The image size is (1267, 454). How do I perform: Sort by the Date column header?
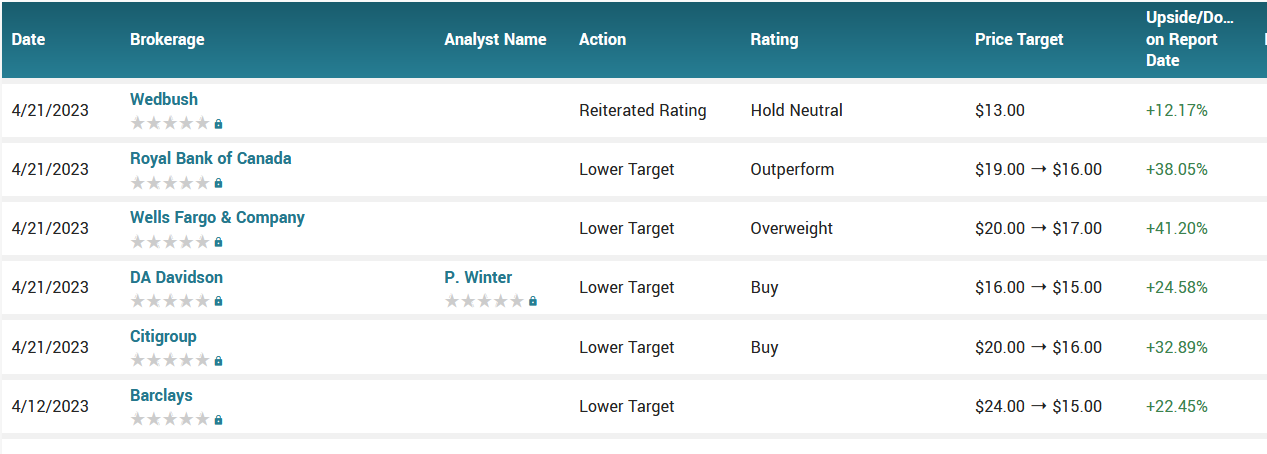[29, 39]
